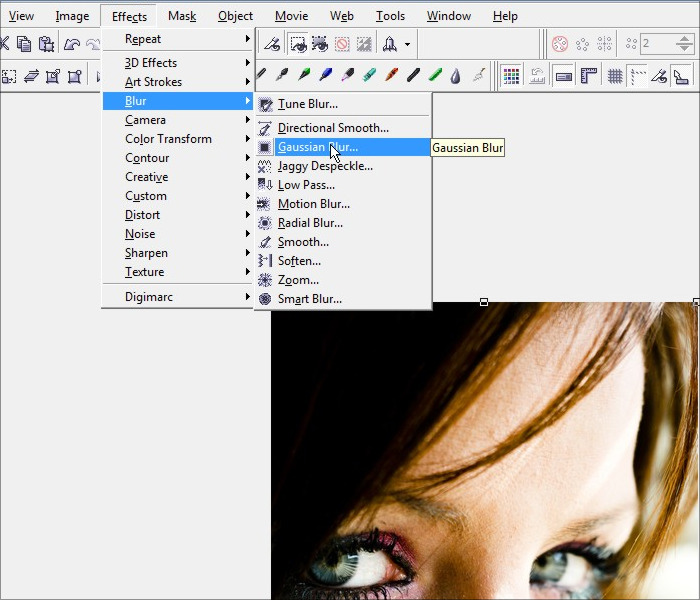Screen dimensions: 700x600
Task: Open dropdown arrow beside rocket icon
Action: click(x=407, y=44)
